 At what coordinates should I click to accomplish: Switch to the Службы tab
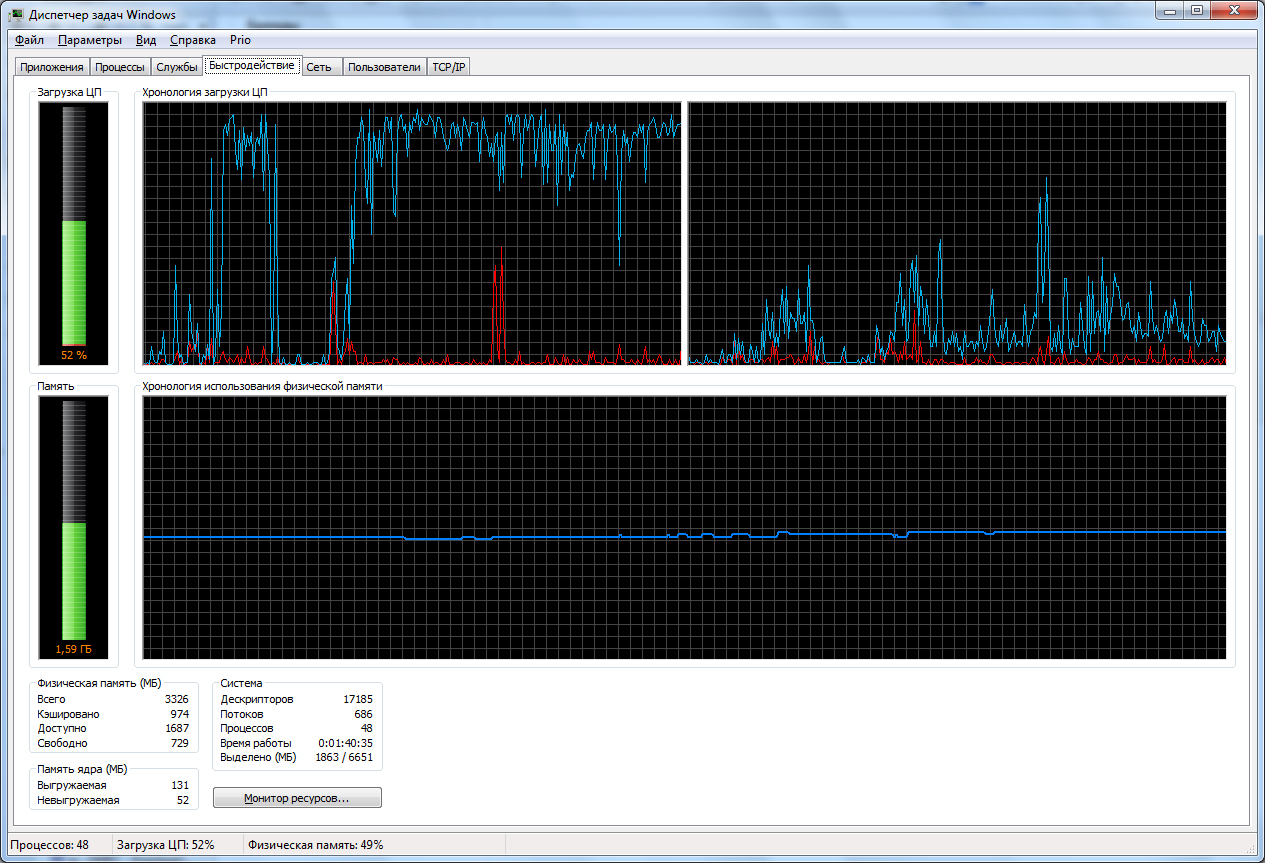pyautogui.click(x=176, y=67)
